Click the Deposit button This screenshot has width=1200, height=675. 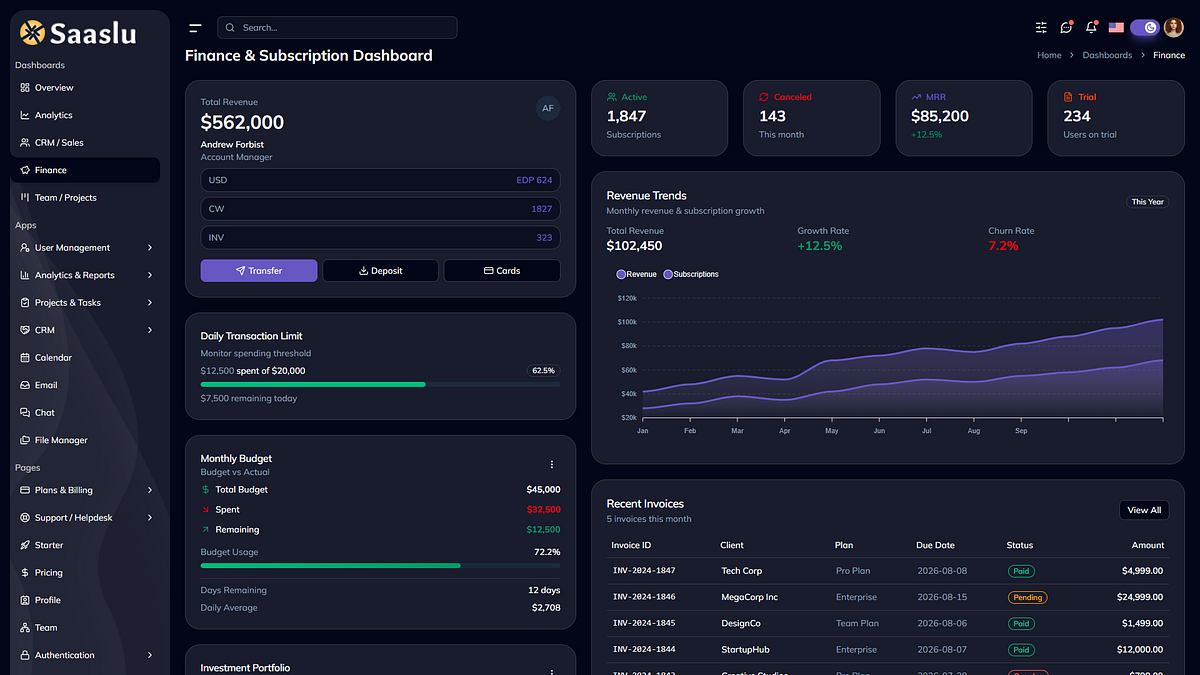pos(380,271)
